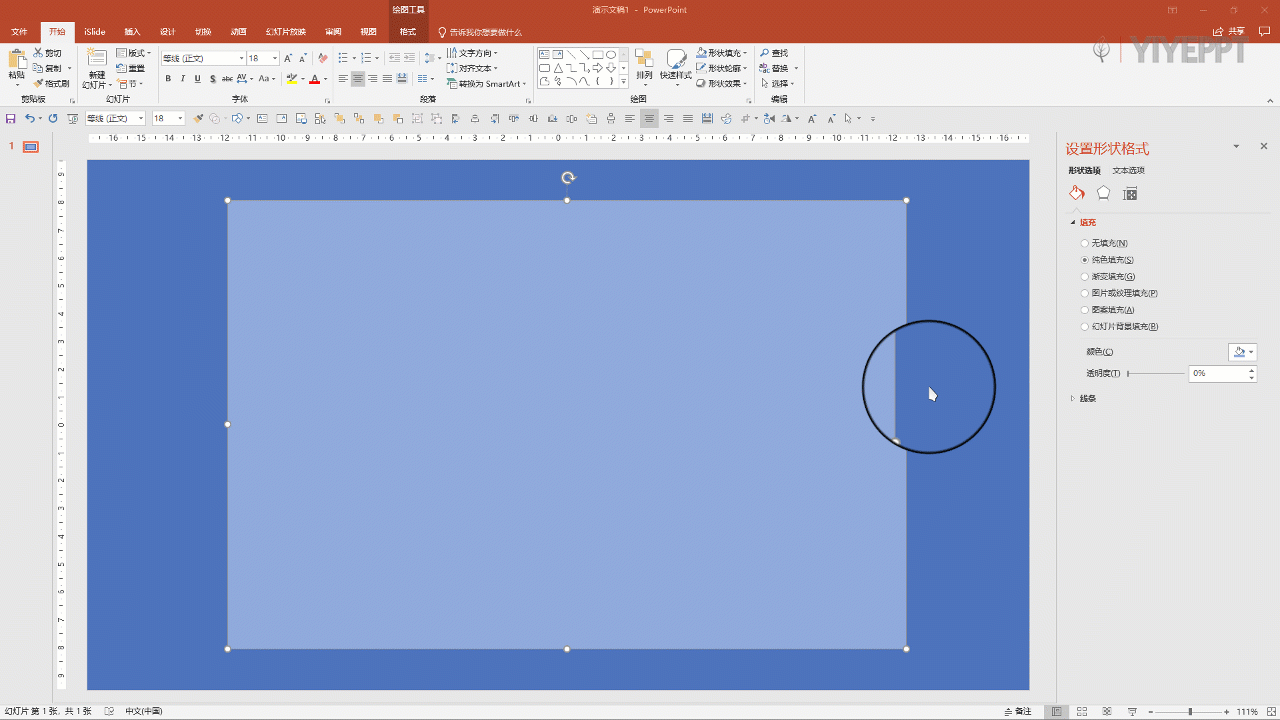Open Size & Properties icon in format pane
This screenshot has width=1280, height=720.
pos(1130,193)
